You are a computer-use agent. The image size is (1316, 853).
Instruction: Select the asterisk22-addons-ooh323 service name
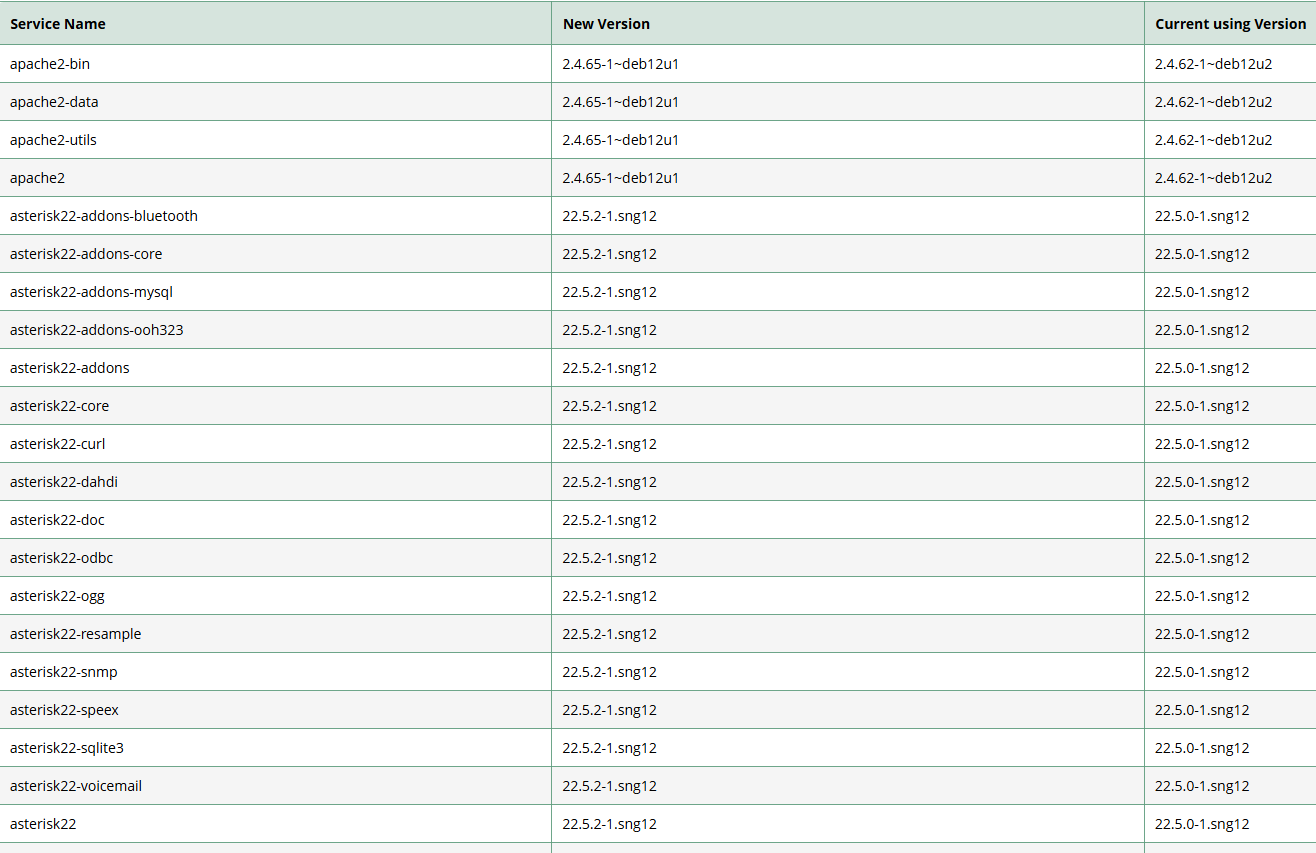[x=97, y=330]
